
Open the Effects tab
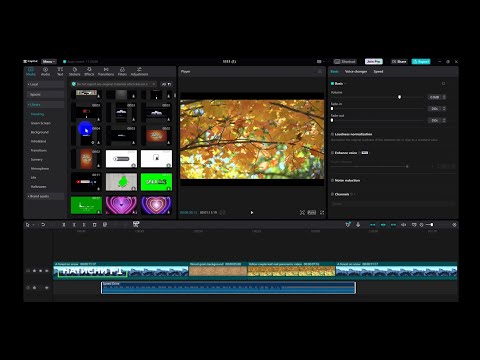[x=89, y=71]
